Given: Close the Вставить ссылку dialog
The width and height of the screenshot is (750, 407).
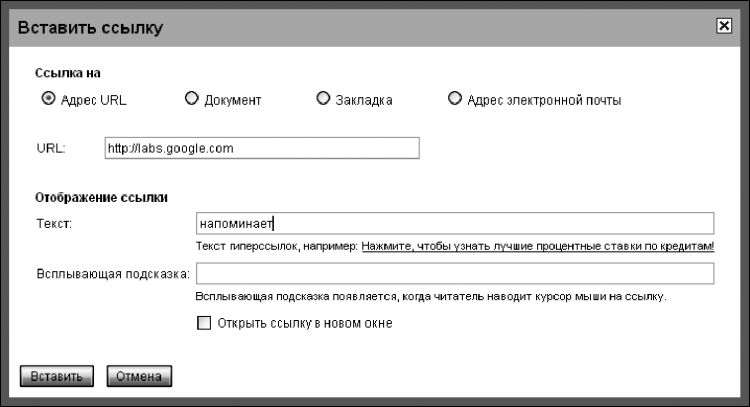Looking at the screenshot, I should [x=724, y=27].
